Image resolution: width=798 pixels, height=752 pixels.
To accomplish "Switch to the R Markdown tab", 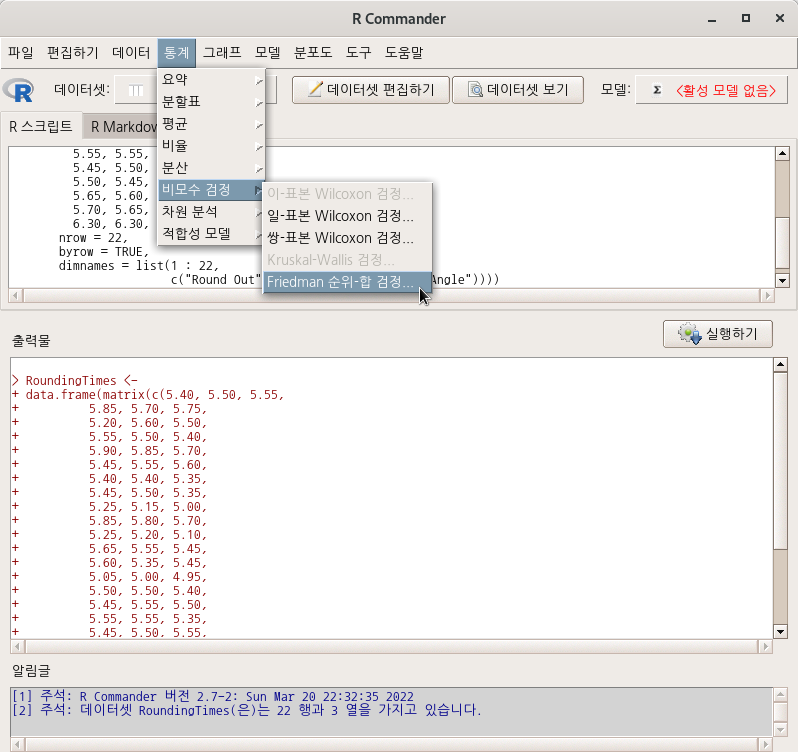I will 124,127.
